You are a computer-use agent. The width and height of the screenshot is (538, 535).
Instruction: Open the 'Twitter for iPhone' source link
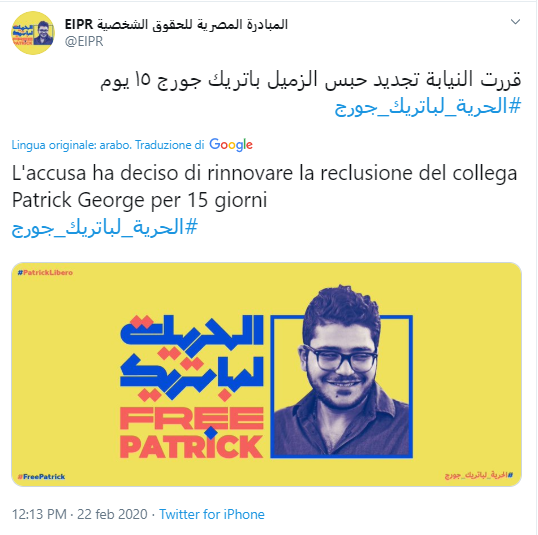212,514
